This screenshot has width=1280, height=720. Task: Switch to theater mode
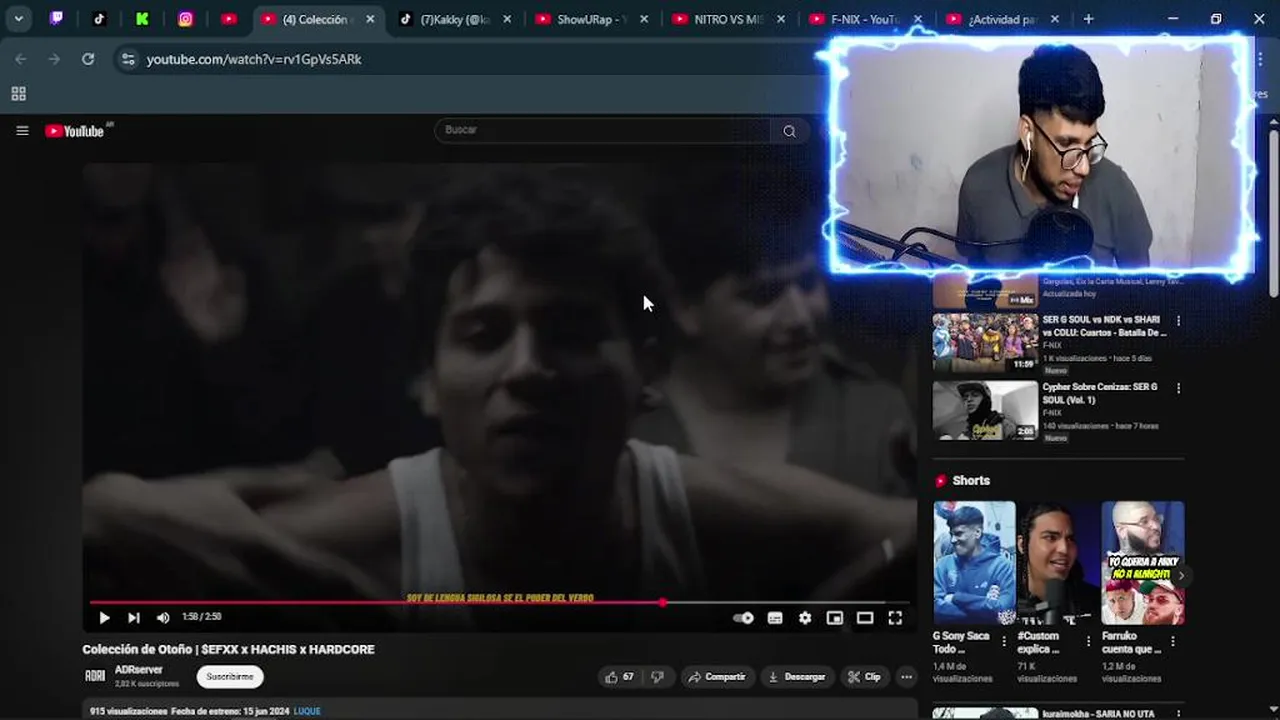(x=865, y=618)
